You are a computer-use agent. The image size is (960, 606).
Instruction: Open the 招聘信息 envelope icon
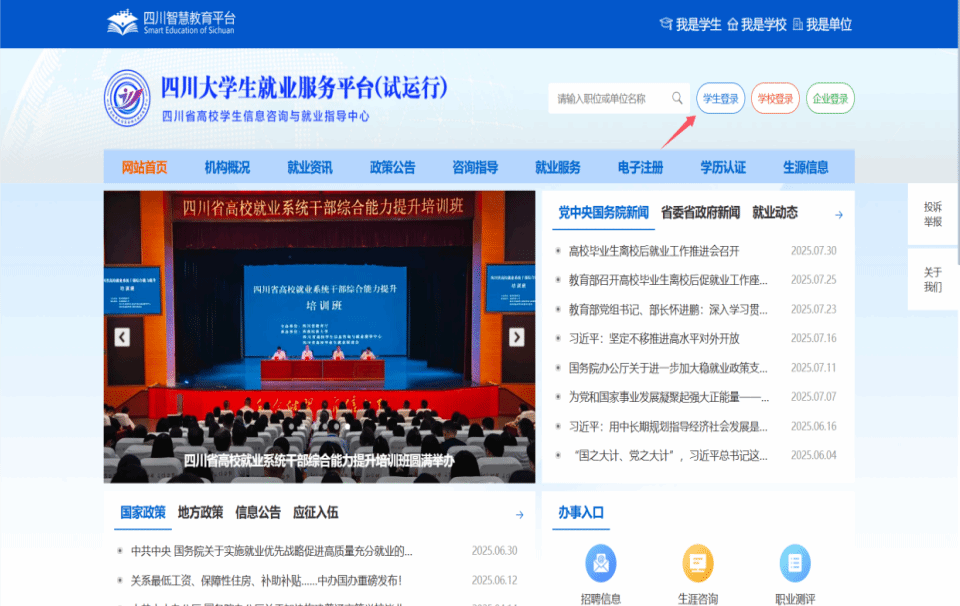point(601,563)
